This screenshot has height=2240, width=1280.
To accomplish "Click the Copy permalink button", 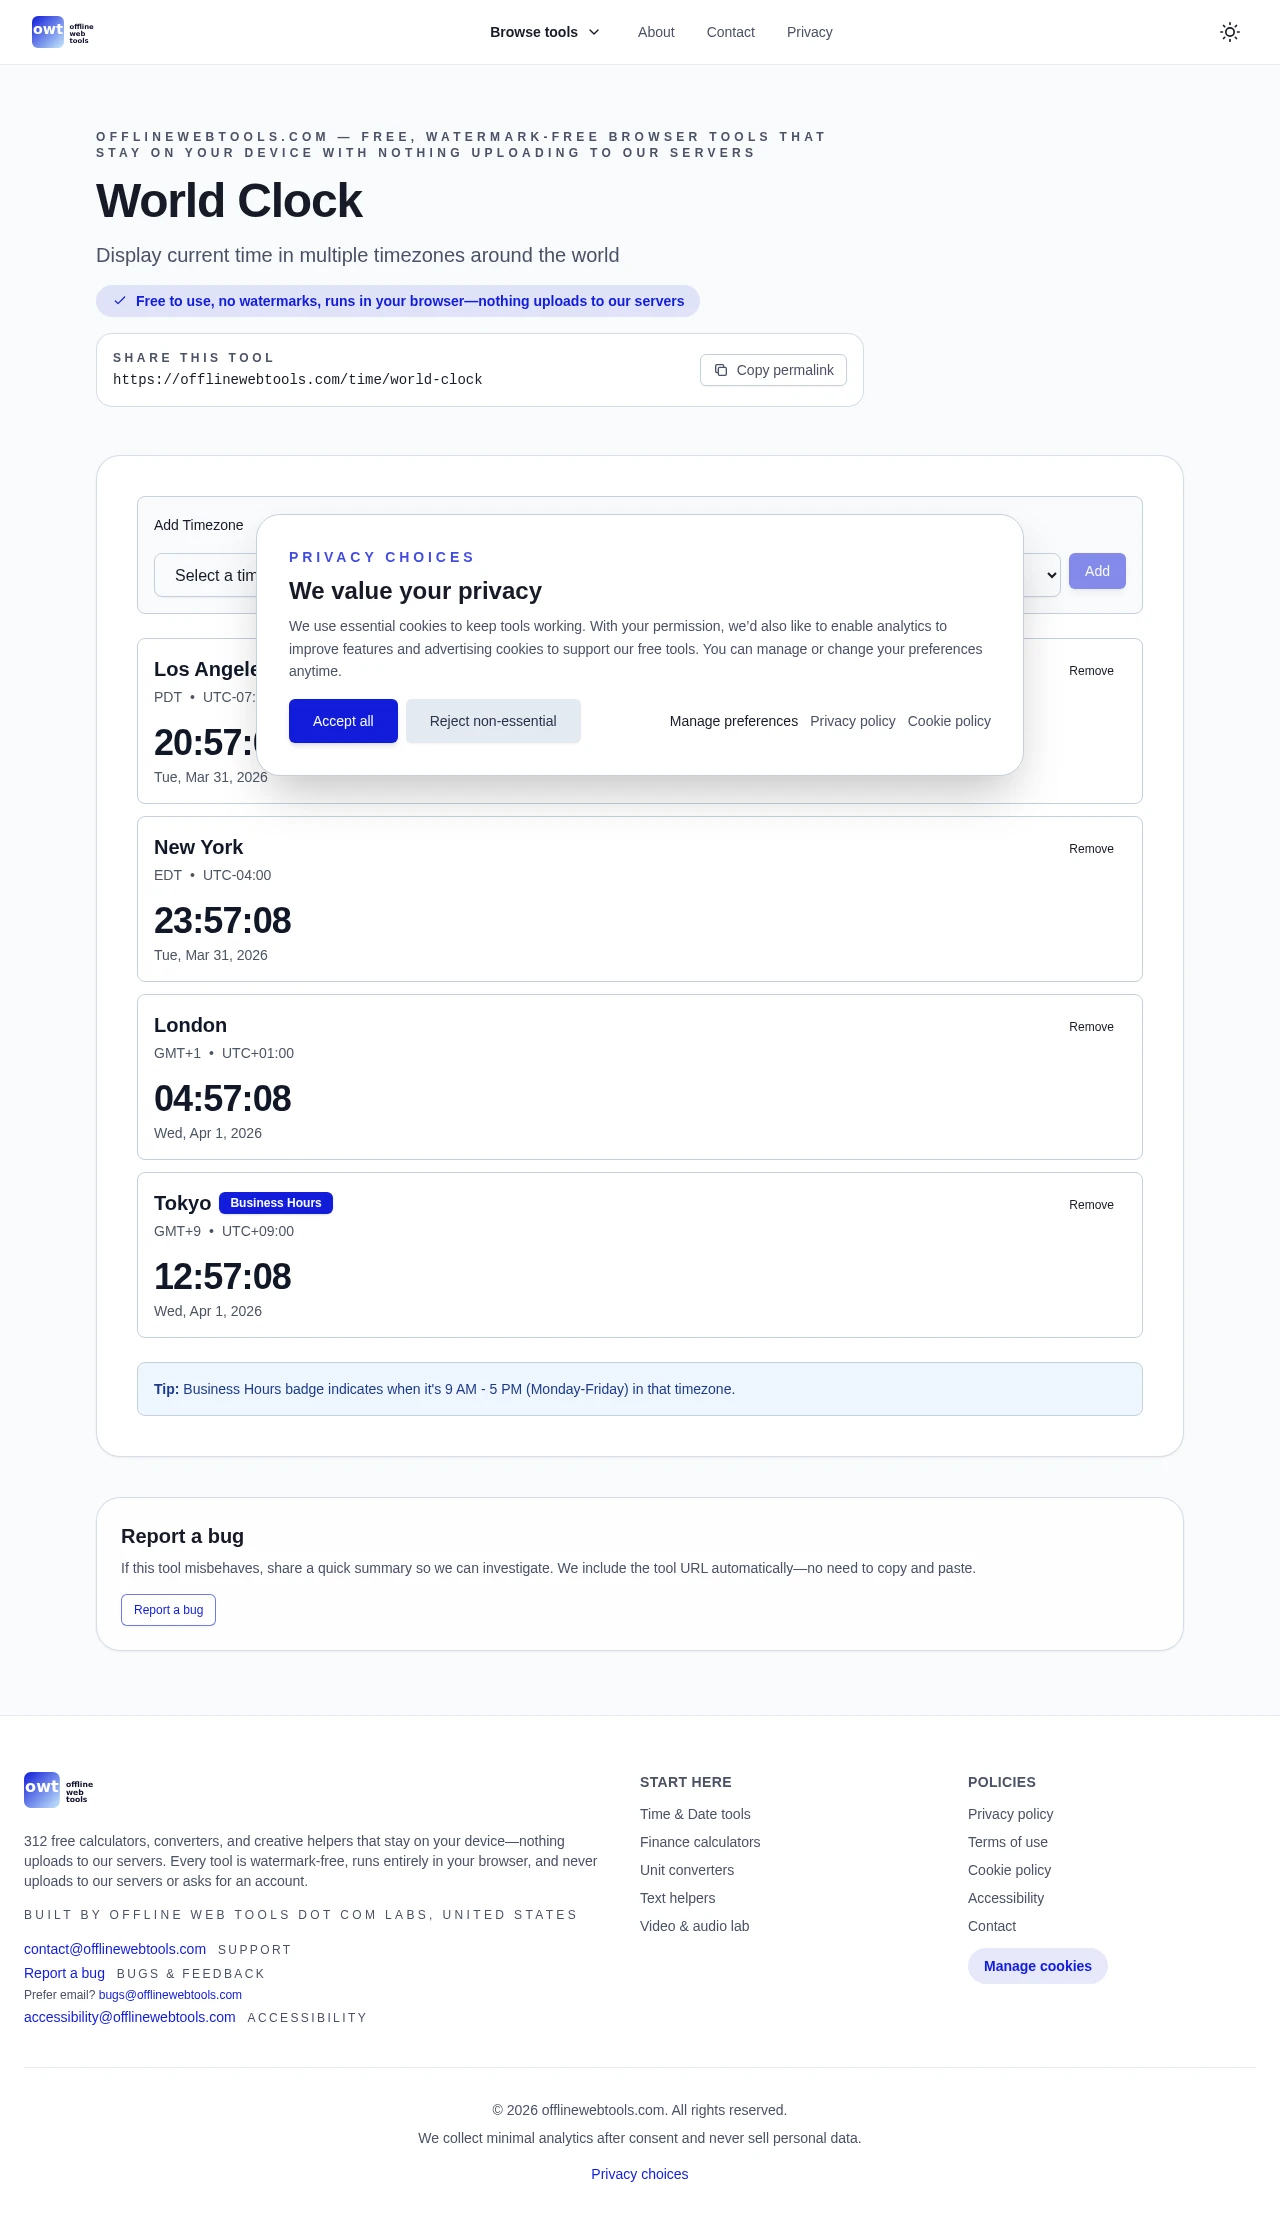I will point(773,370).
